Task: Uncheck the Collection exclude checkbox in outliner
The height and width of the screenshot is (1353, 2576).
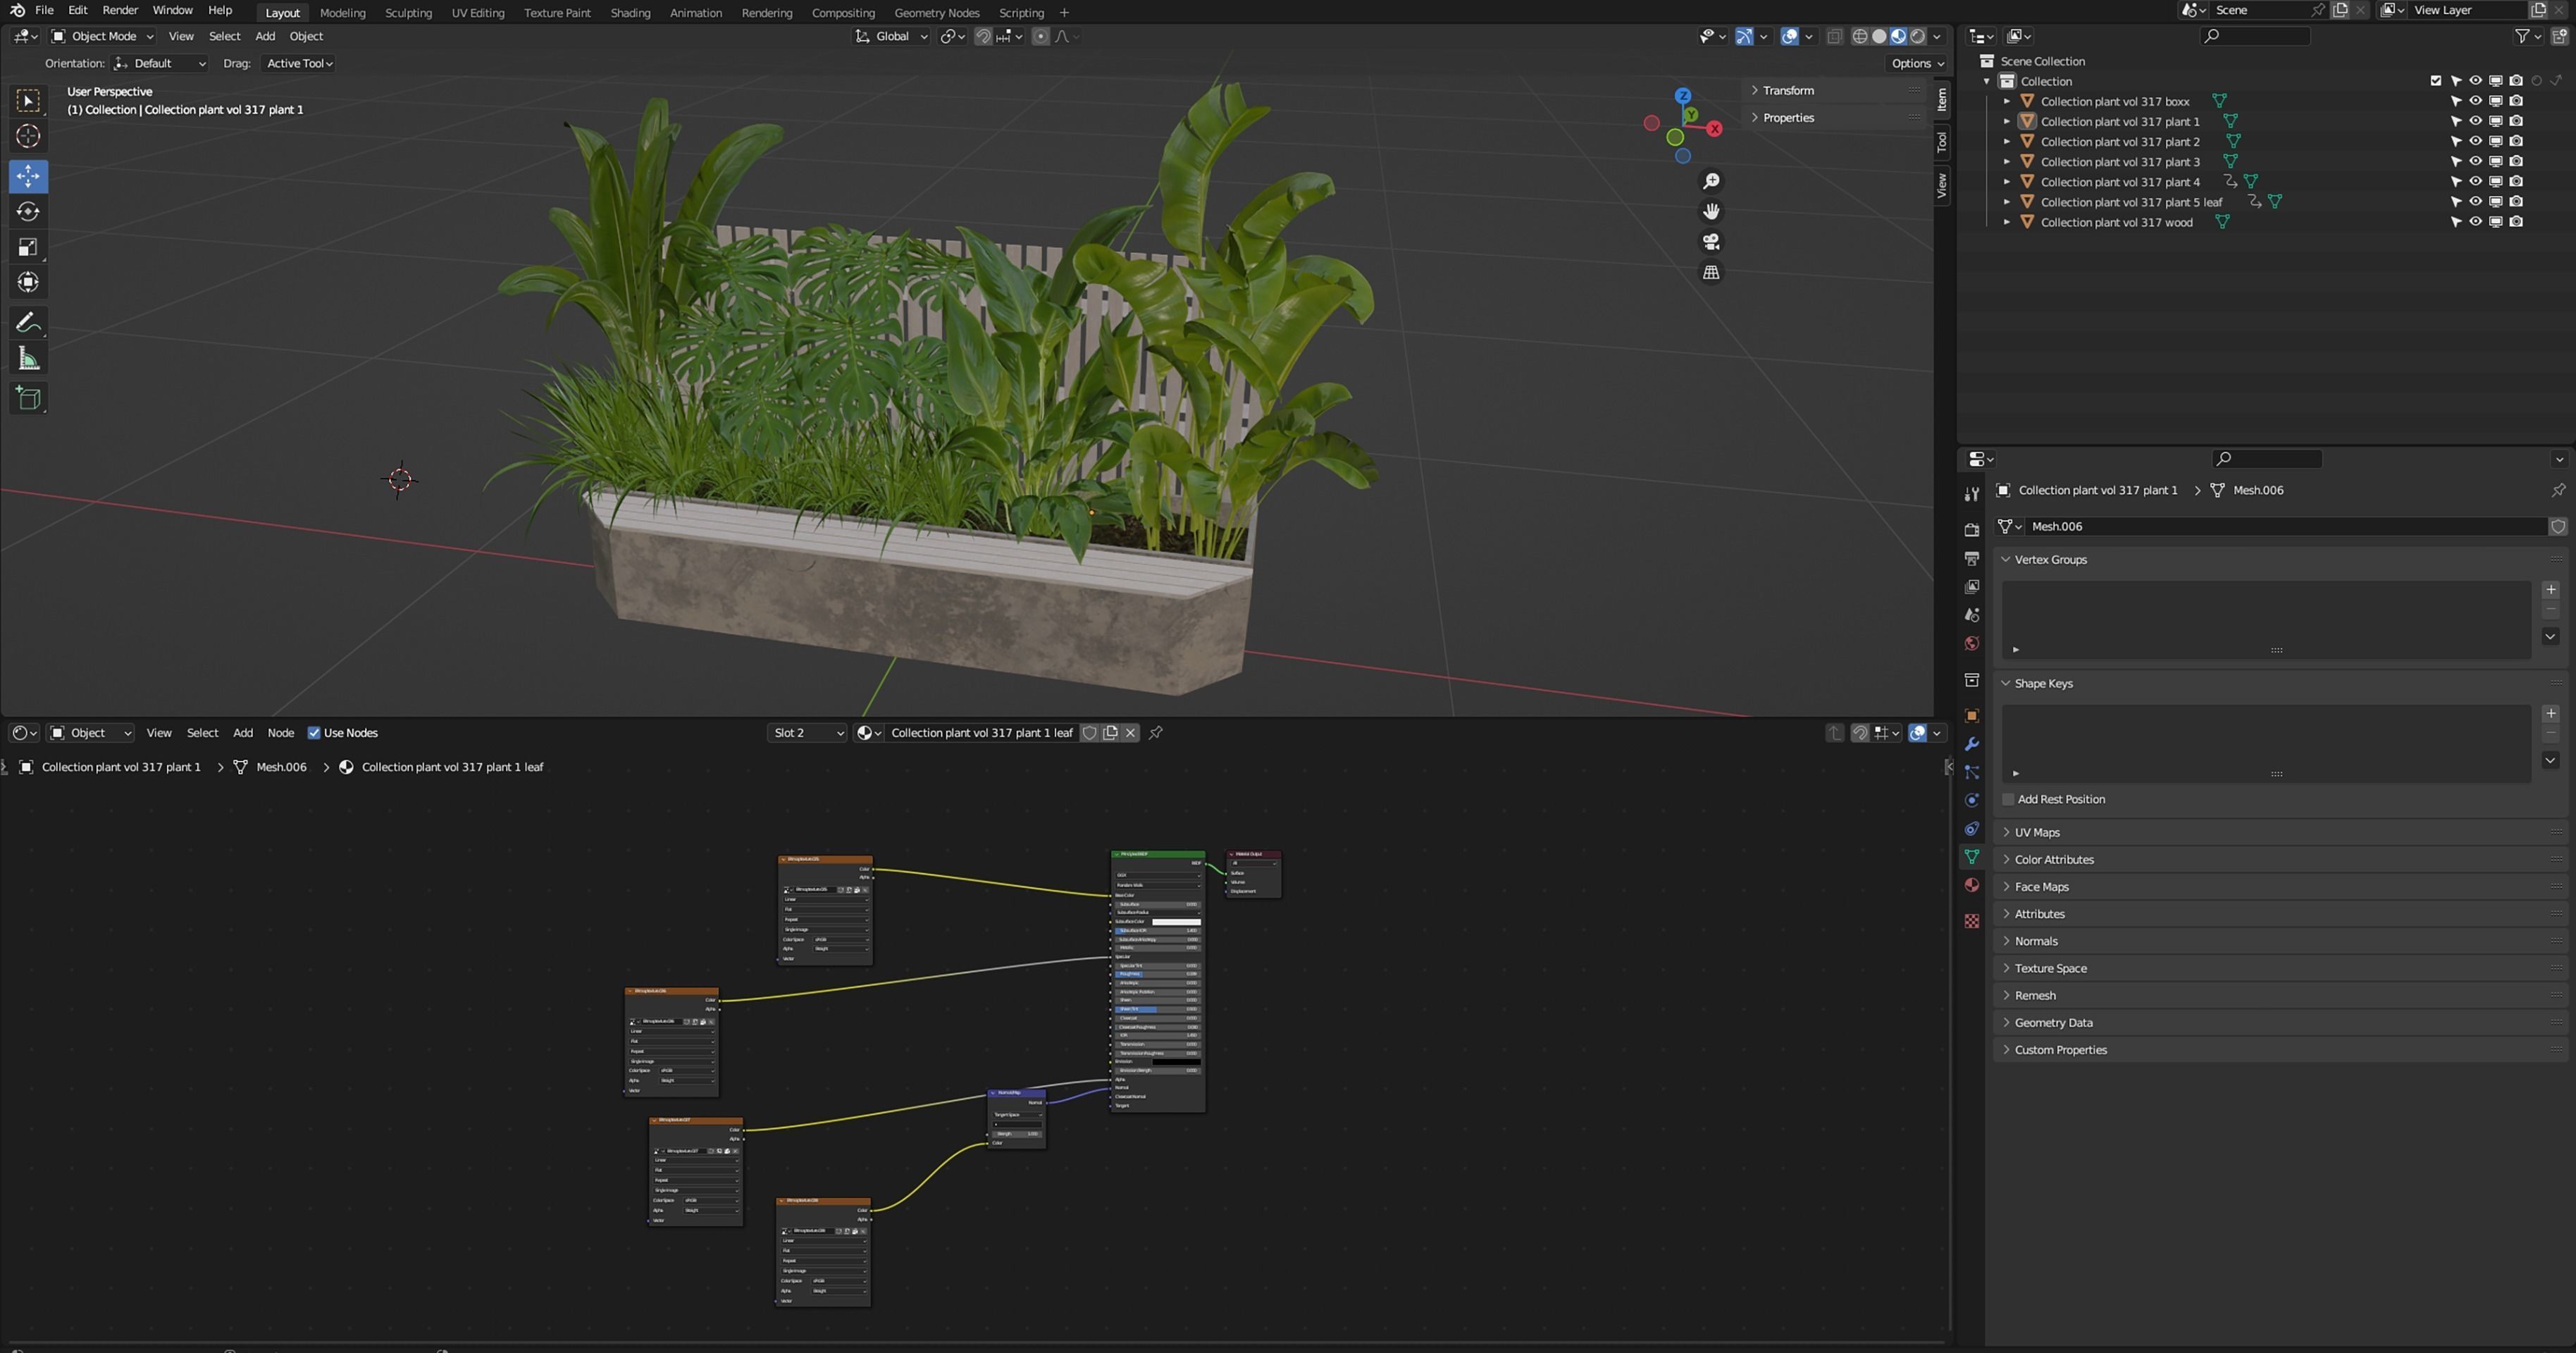Action: [x=2435, y=81]
